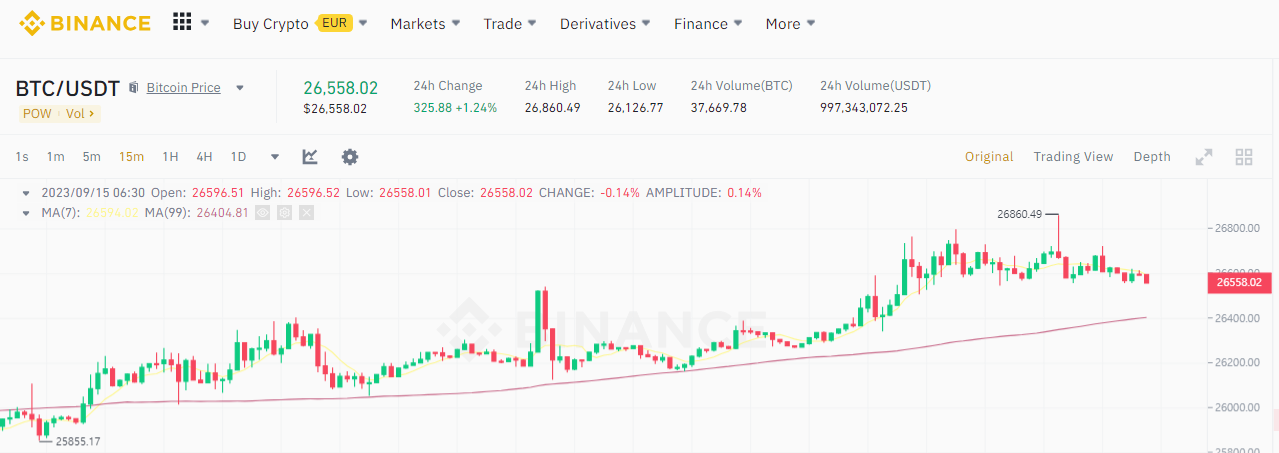Click the MA(7) value 26594.02

coord(112,212)
